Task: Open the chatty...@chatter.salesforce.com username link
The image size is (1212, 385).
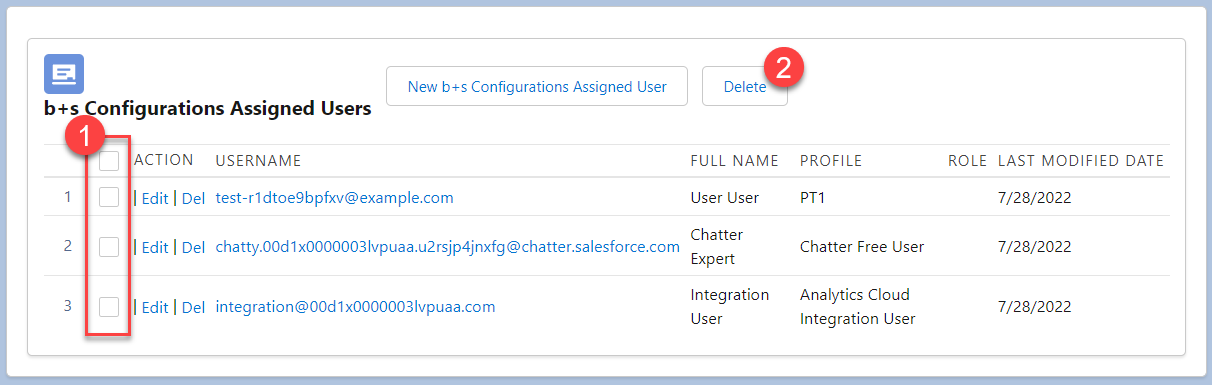Action: coord(448,246)
